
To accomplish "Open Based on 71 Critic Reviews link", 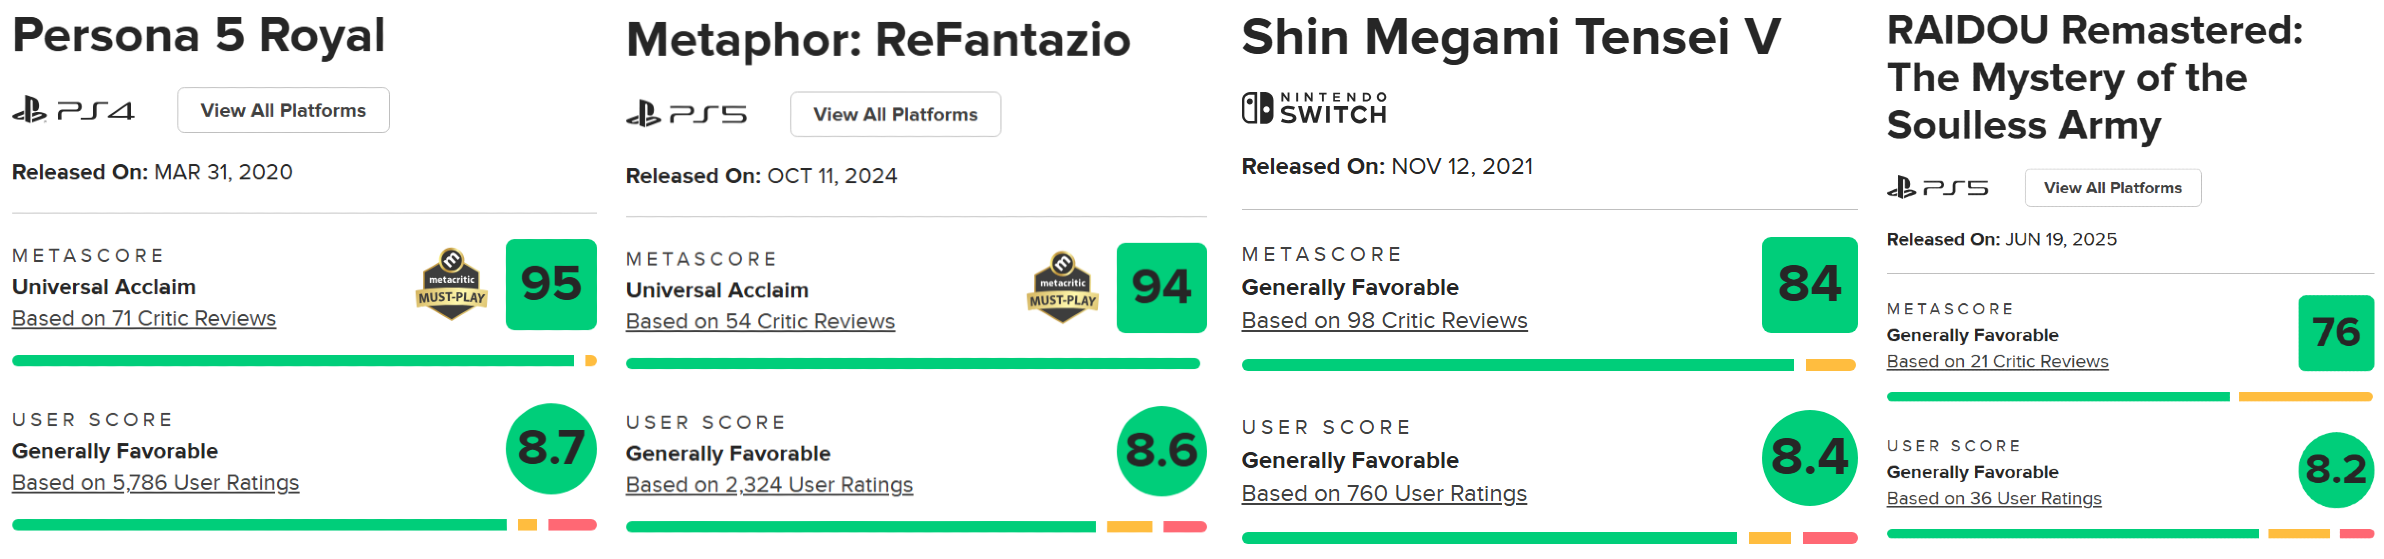I will [x=144, y=318].
